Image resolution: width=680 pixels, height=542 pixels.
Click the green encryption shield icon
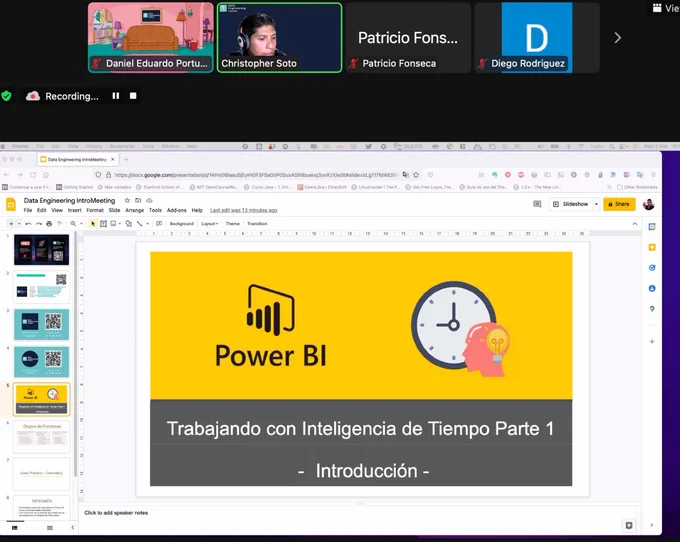[7, 96]
